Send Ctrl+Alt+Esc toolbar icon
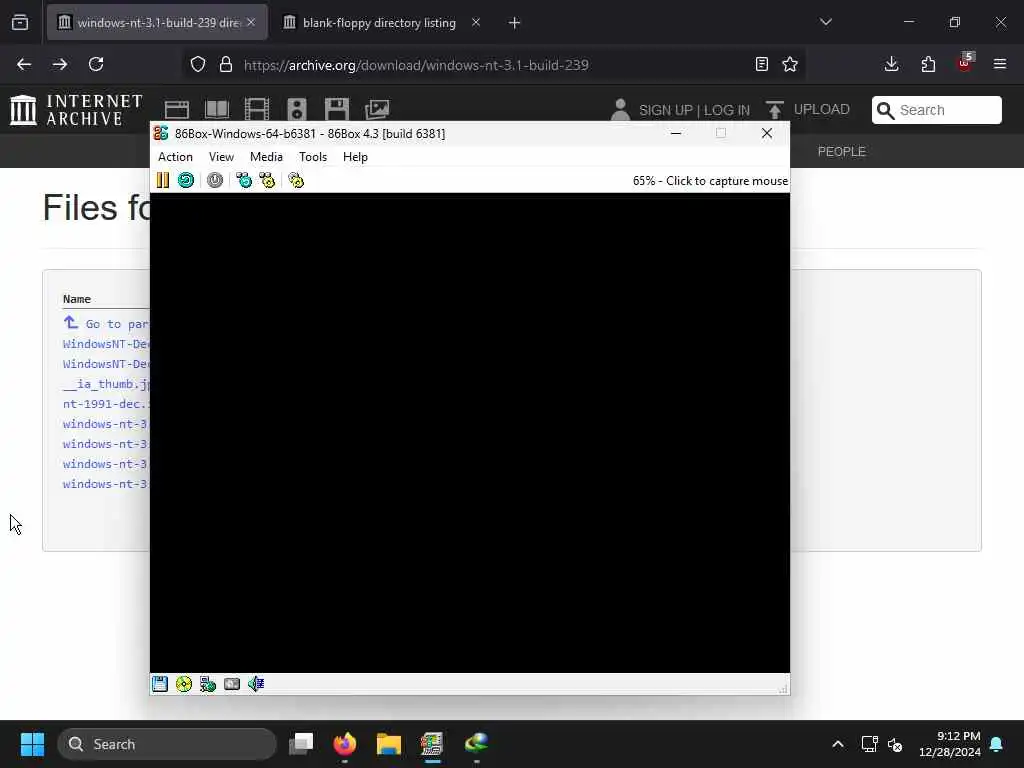 (267, 180)
